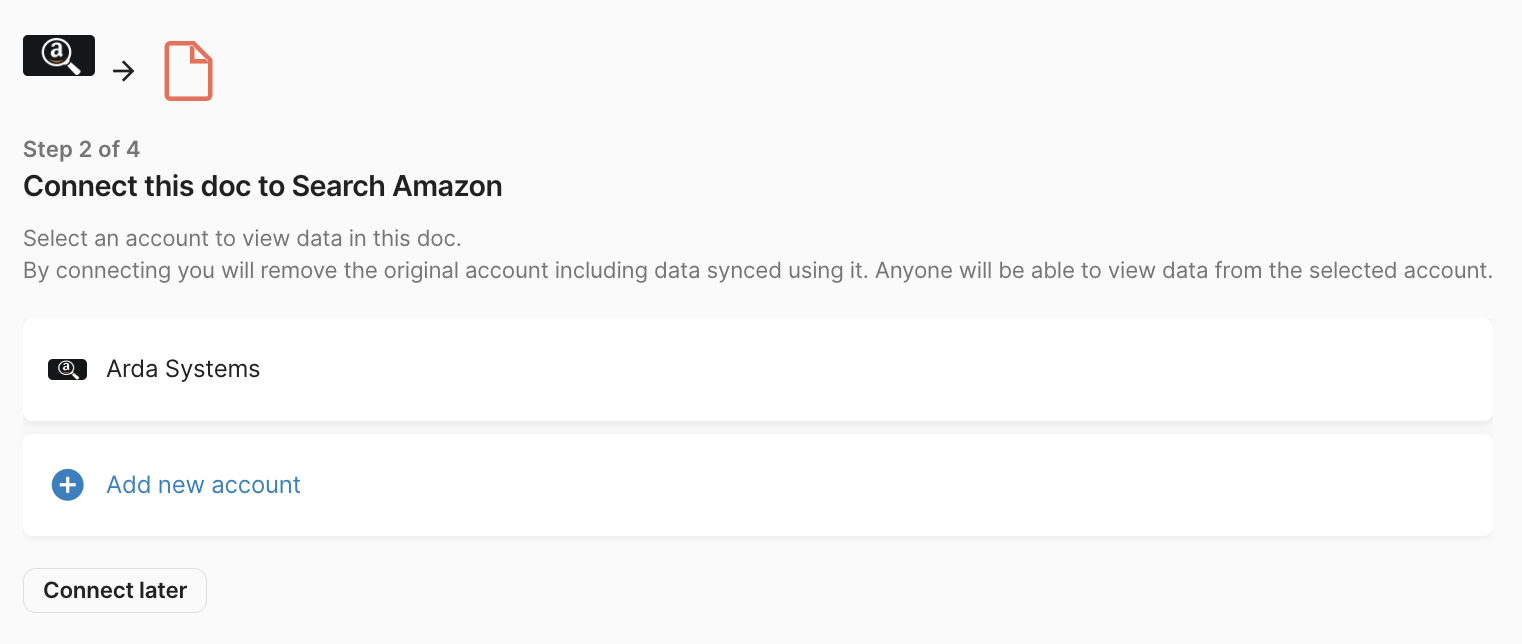Click the Anyone will be able to view sentence
The width and height of the screenshot is (1522, 644).
tap(1184, 271)
